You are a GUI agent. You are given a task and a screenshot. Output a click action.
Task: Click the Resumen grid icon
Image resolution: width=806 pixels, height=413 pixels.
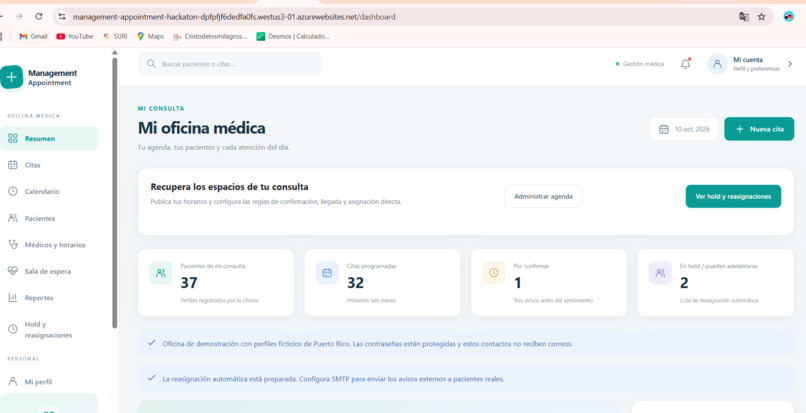click(13, 138)
